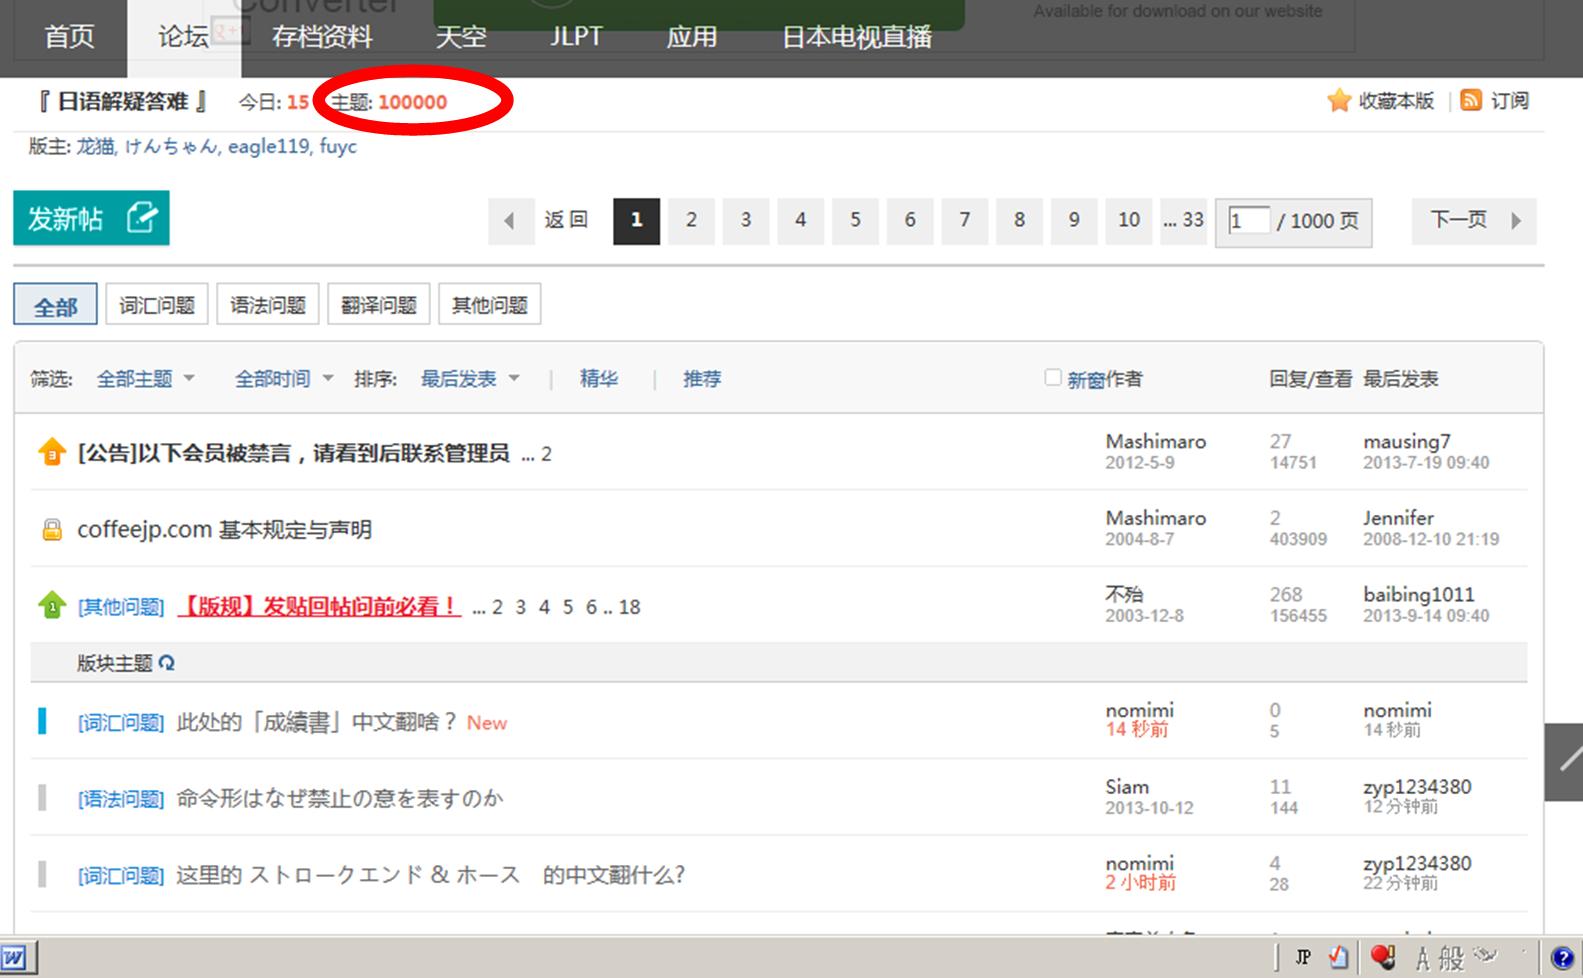Click the grey marker on 命令形 thread
Image resolution: width=1583 pixels, height=978 pixels.
coord(42,798)
